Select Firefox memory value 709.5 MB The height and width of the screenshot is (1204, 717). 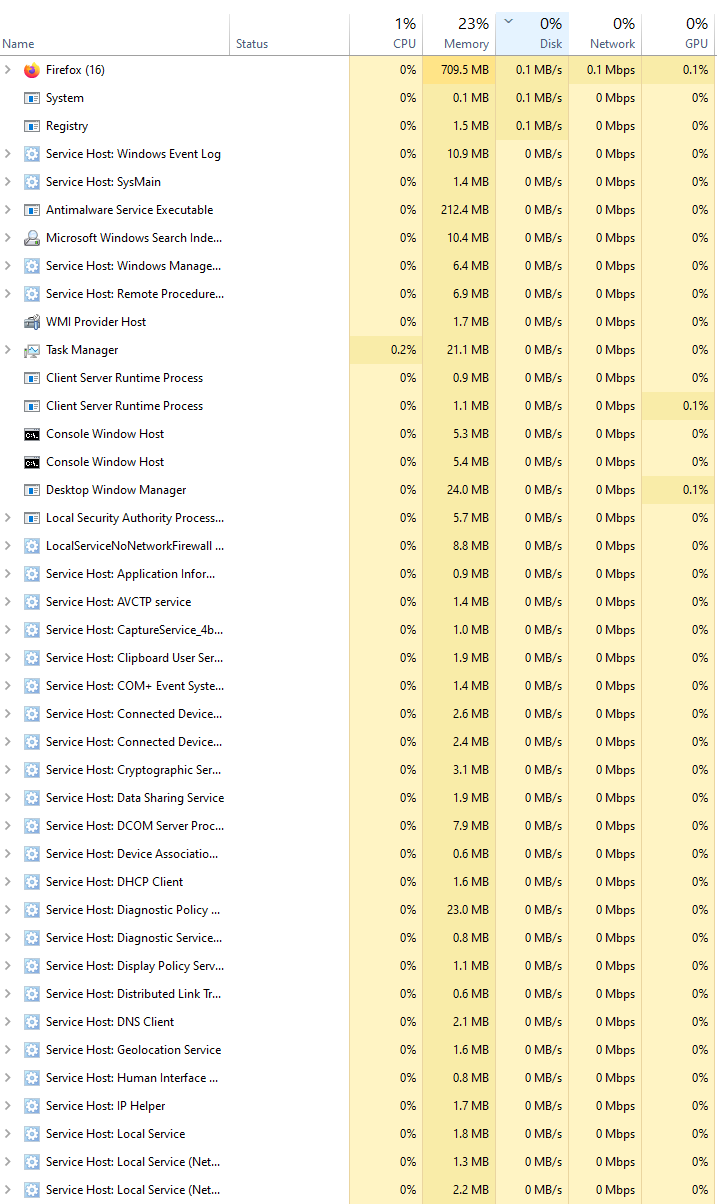[x=463, y=70]
